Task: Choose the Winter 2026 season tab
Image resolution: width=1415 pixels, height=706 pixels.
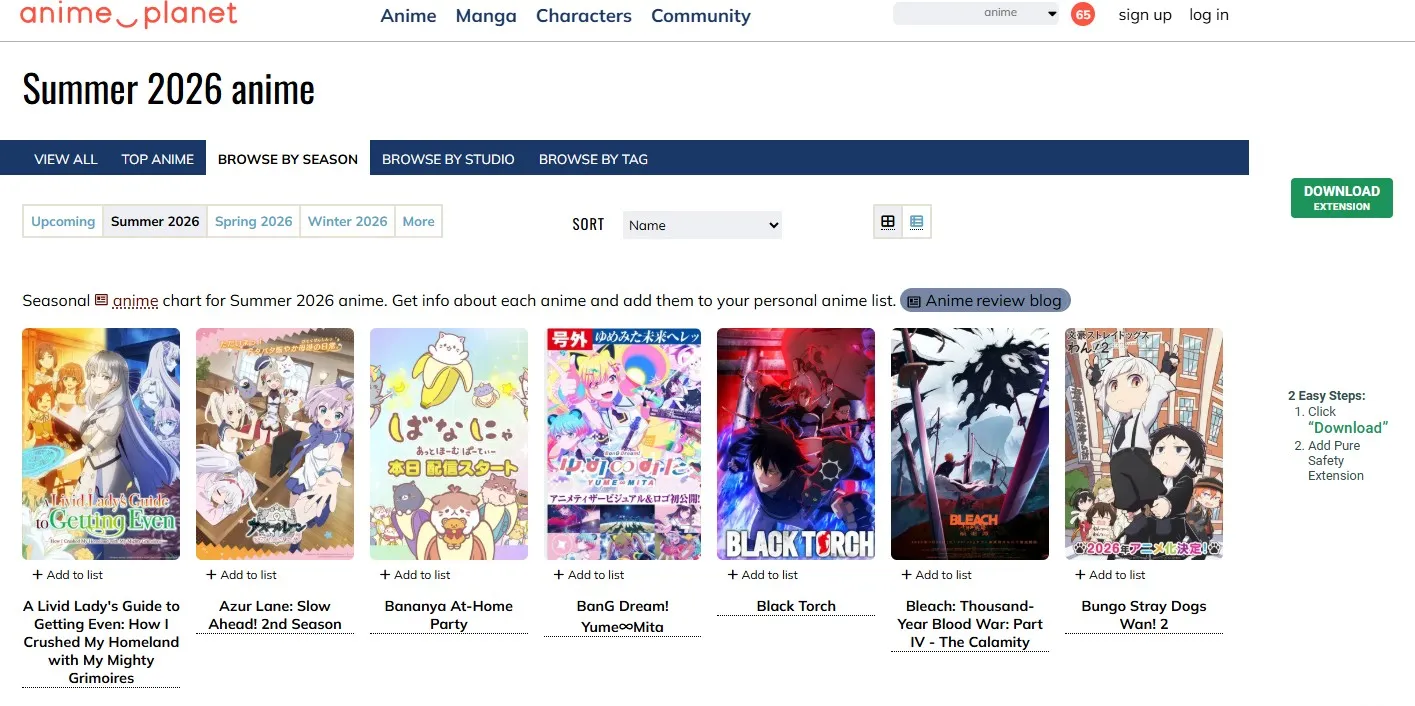Action: click(347, 221)
